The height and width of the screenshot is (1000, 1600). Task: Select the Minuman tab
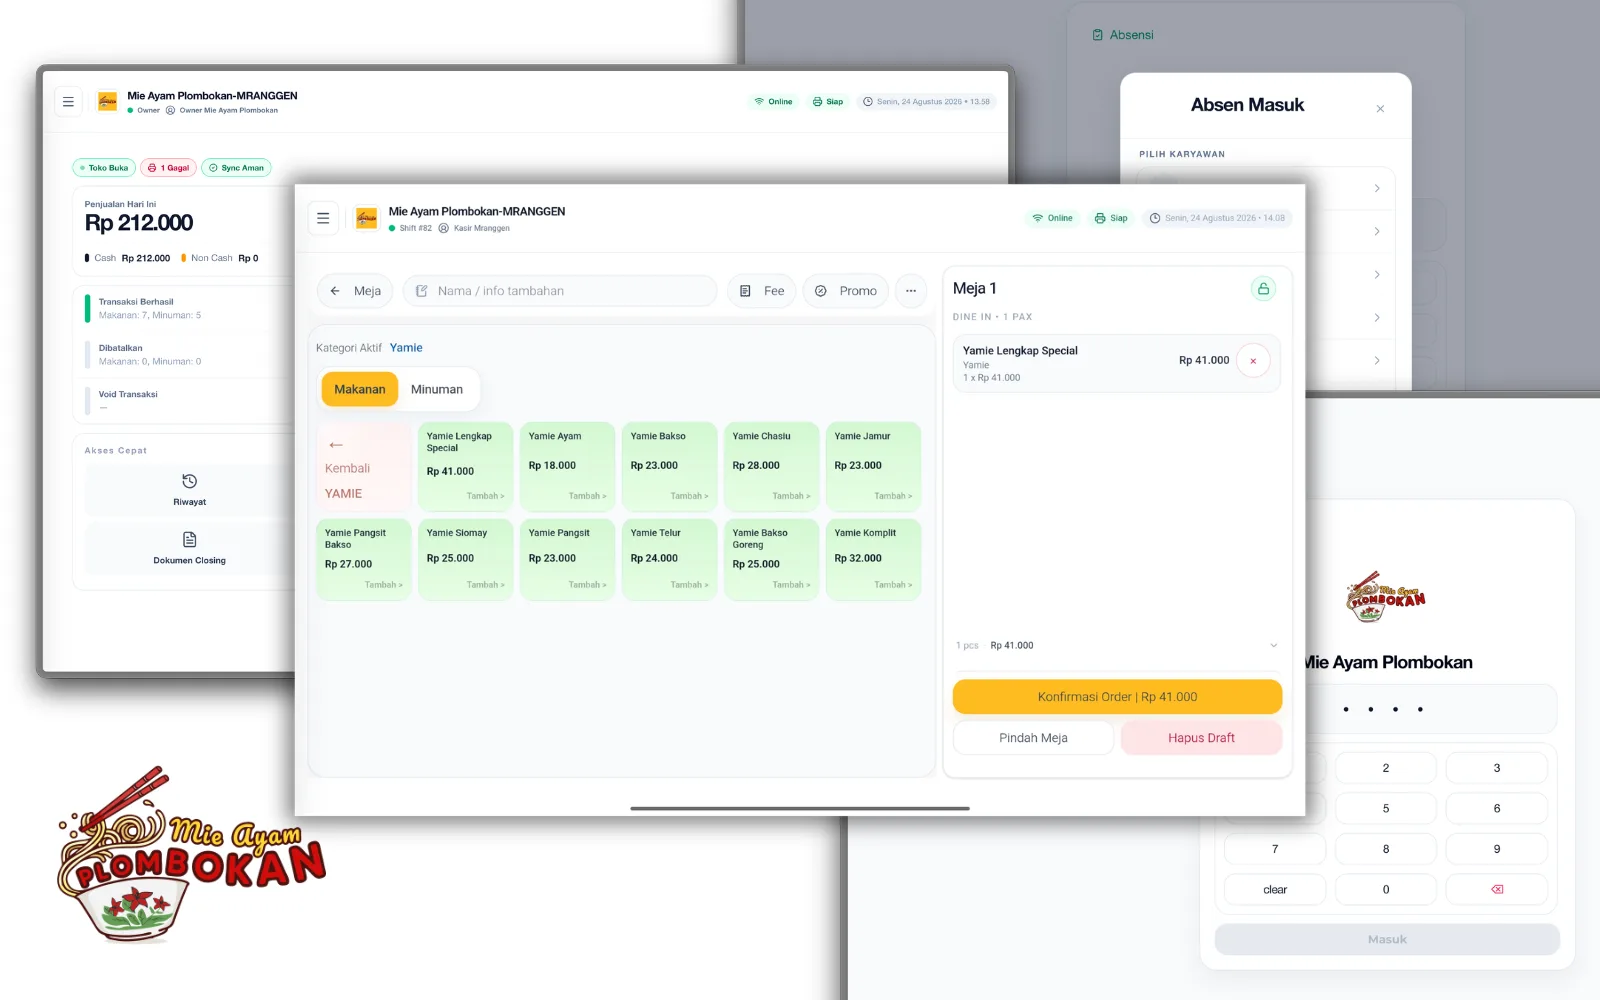click(x=437, y=389)
